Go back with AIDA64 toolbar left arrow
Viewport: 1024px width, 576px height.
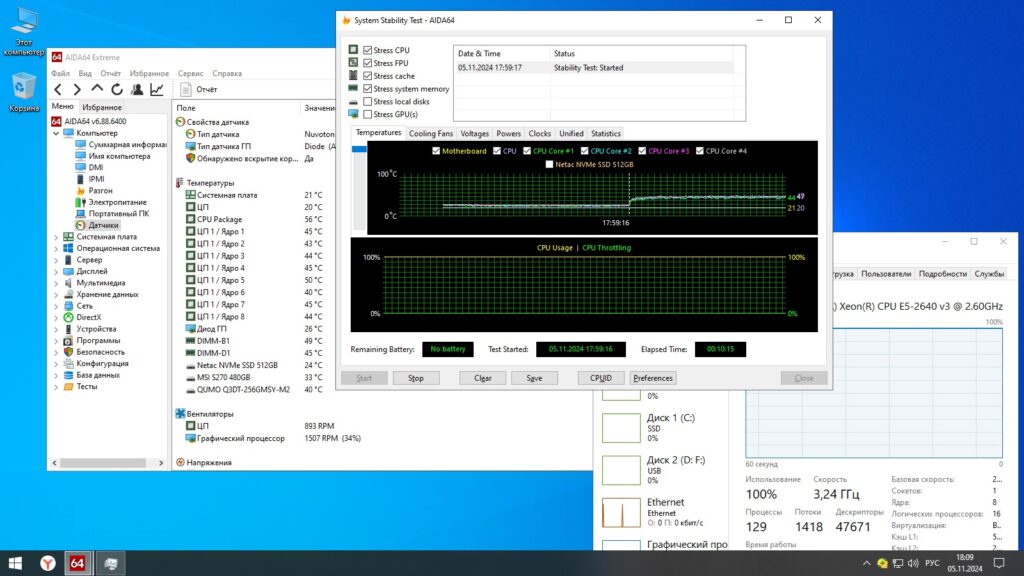(58, 89)
